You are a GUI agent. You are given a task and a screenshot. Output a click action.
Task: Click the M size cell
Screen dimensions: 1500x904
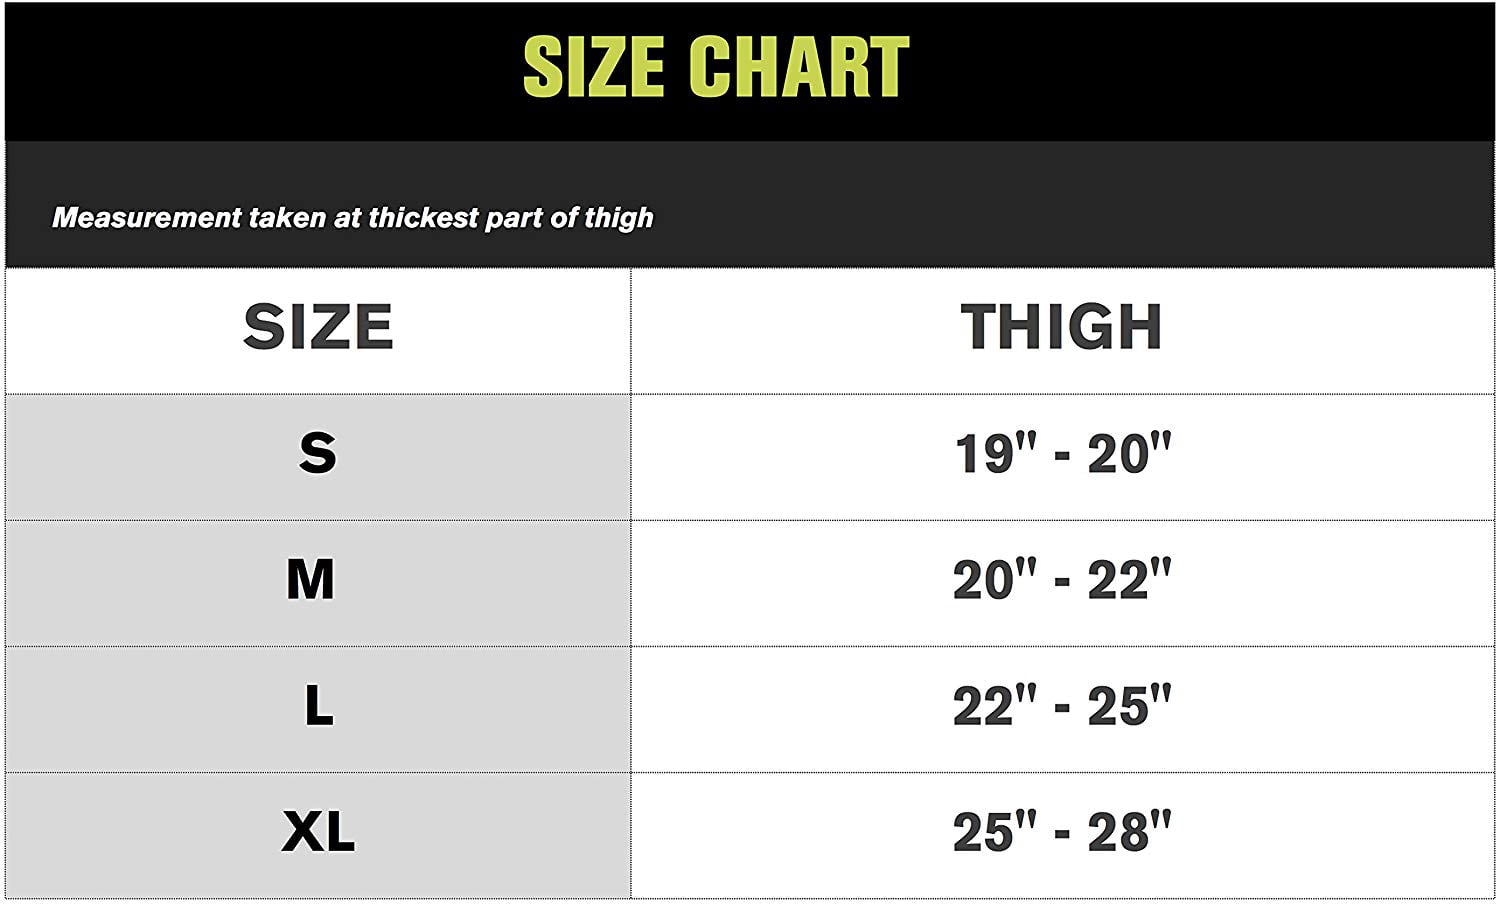coord(318,583)
